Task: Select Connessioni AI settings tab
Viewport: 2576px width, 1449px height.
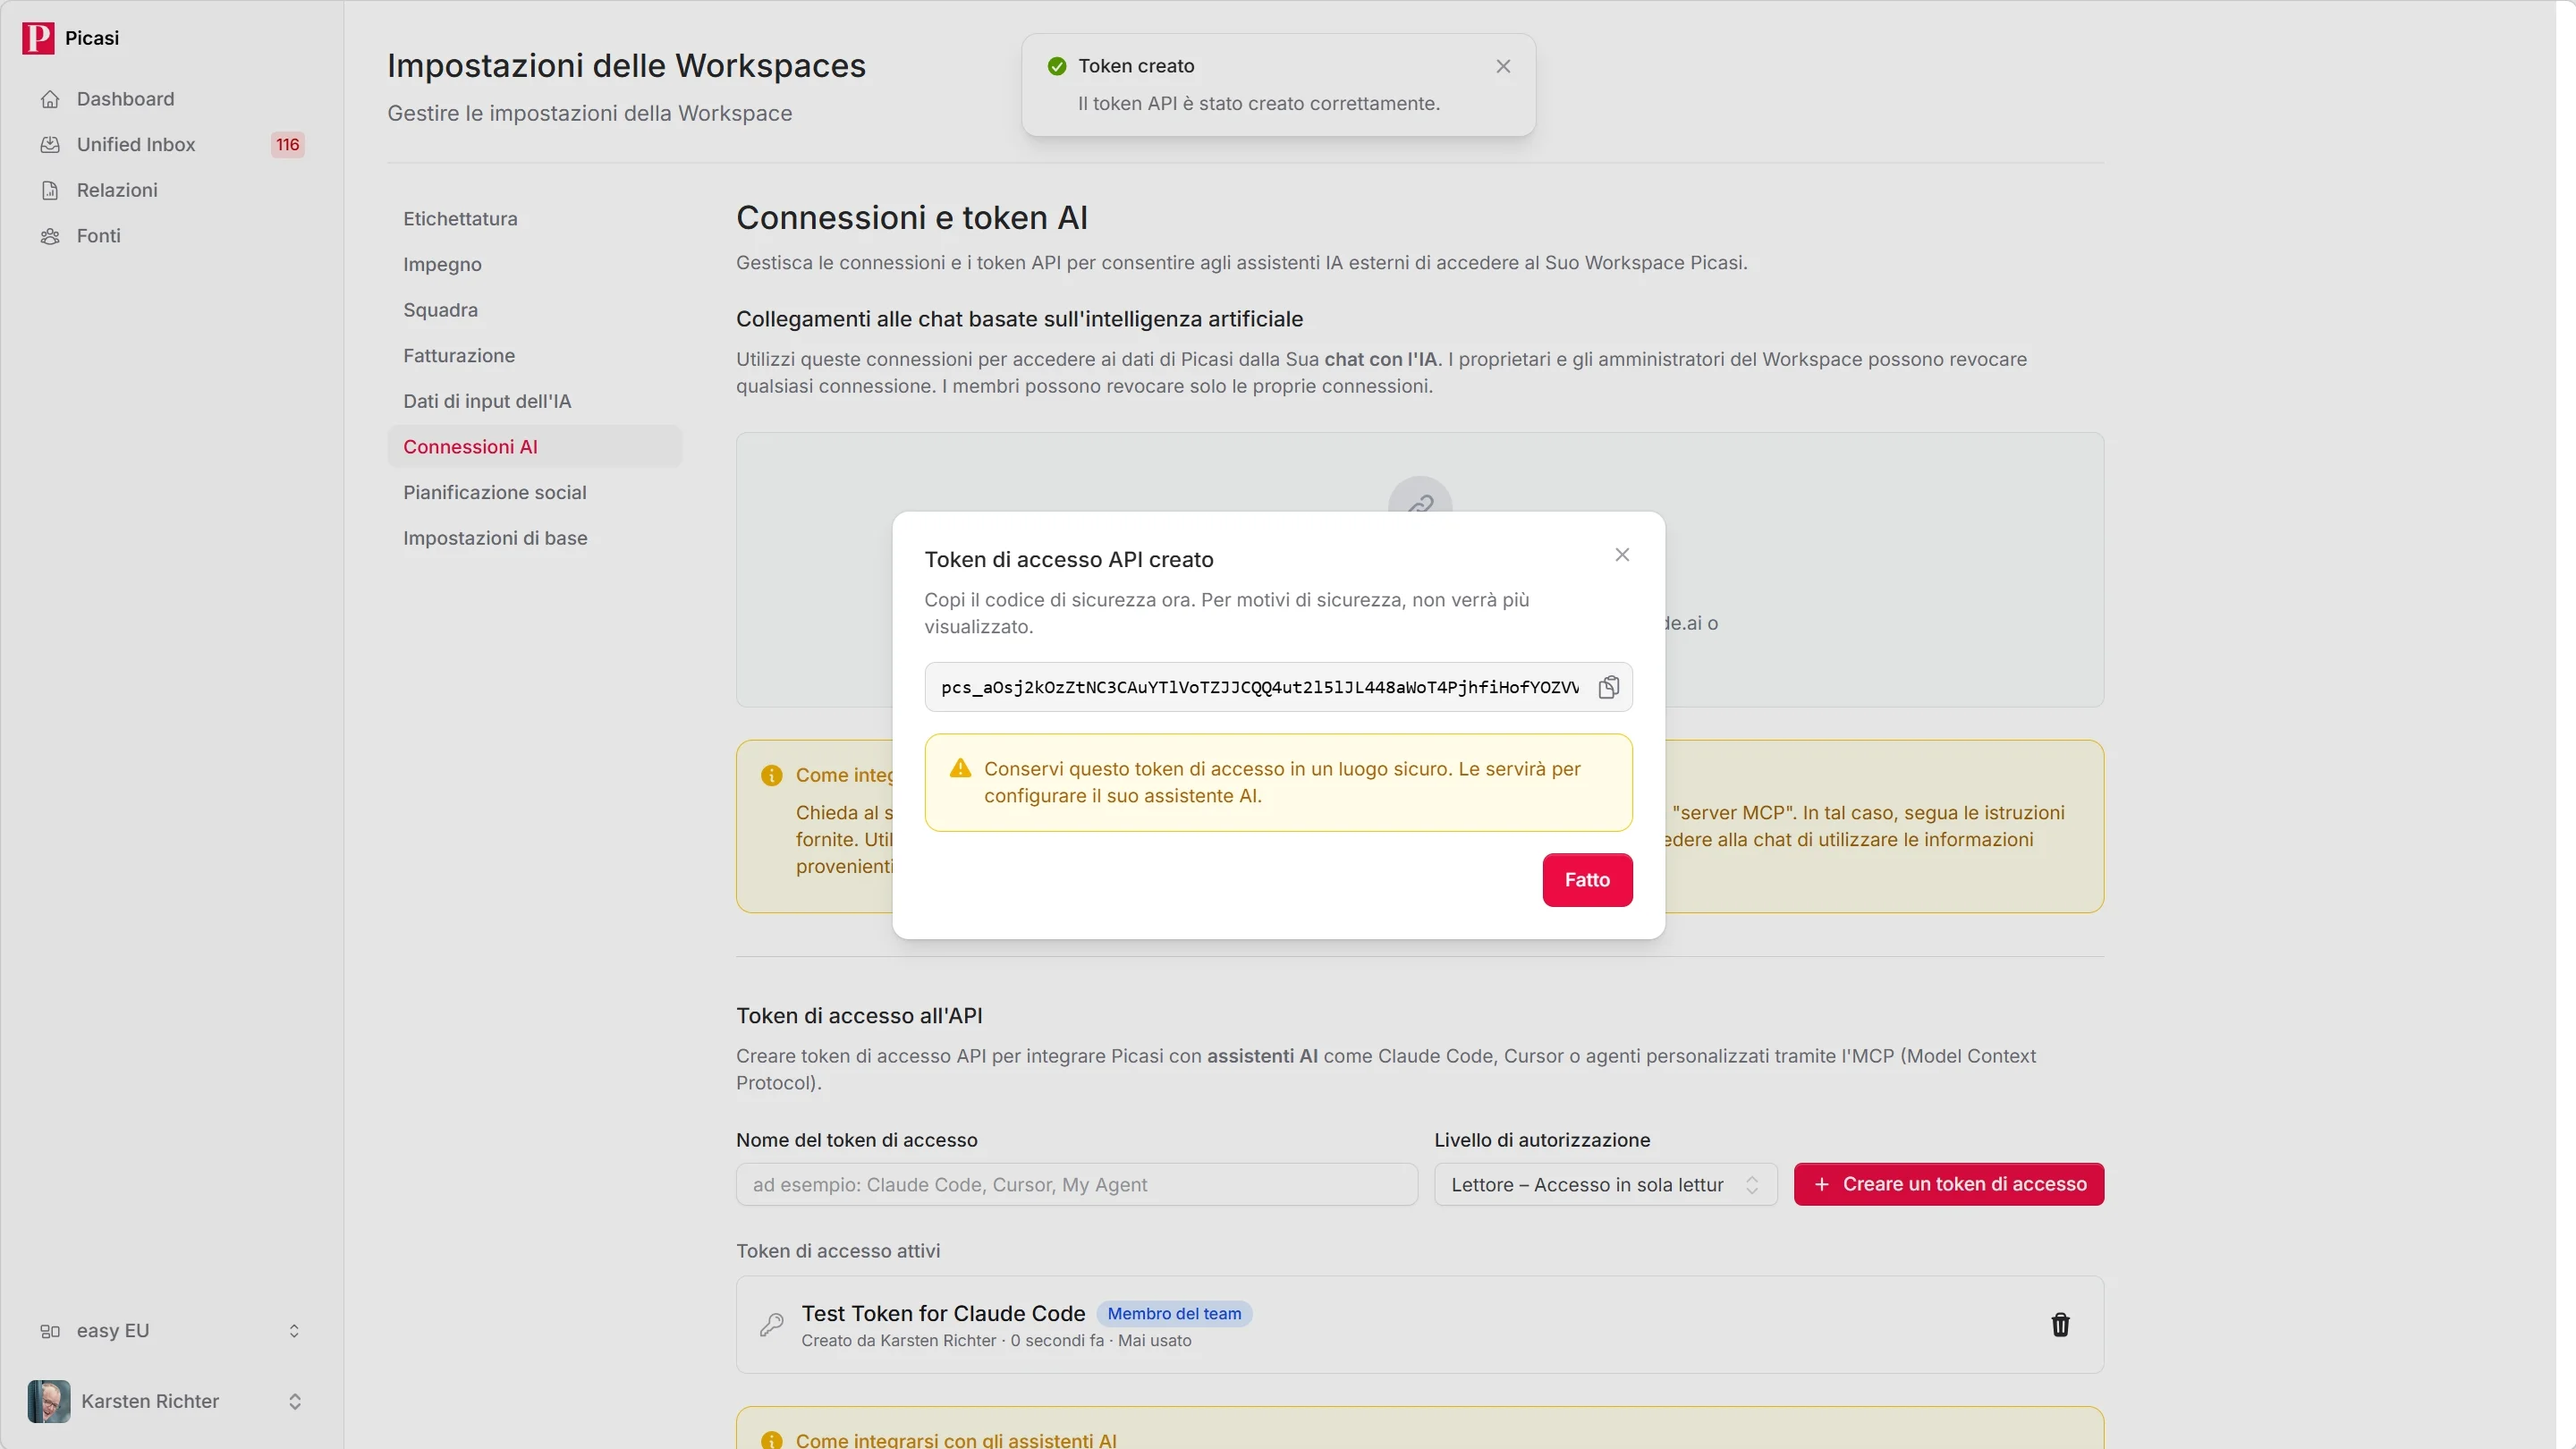Action: coord(535,447)
